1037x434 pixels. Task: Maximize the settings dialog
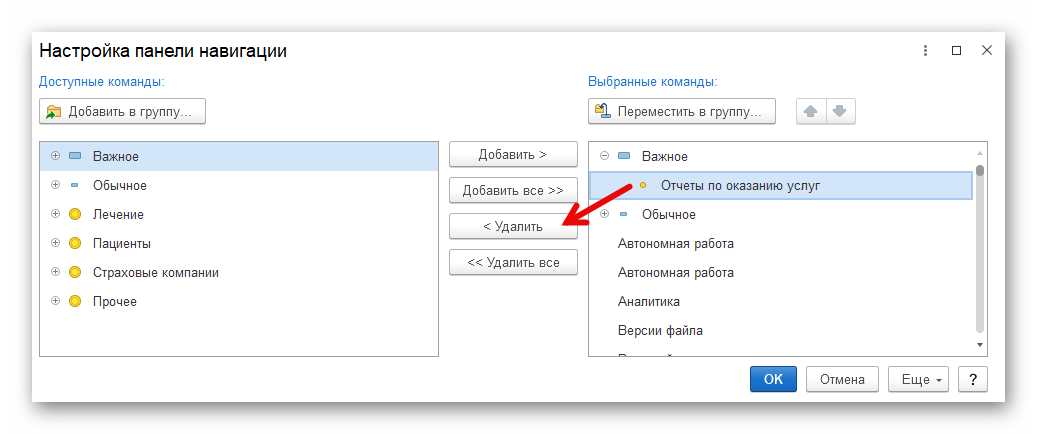pos(956,51)
